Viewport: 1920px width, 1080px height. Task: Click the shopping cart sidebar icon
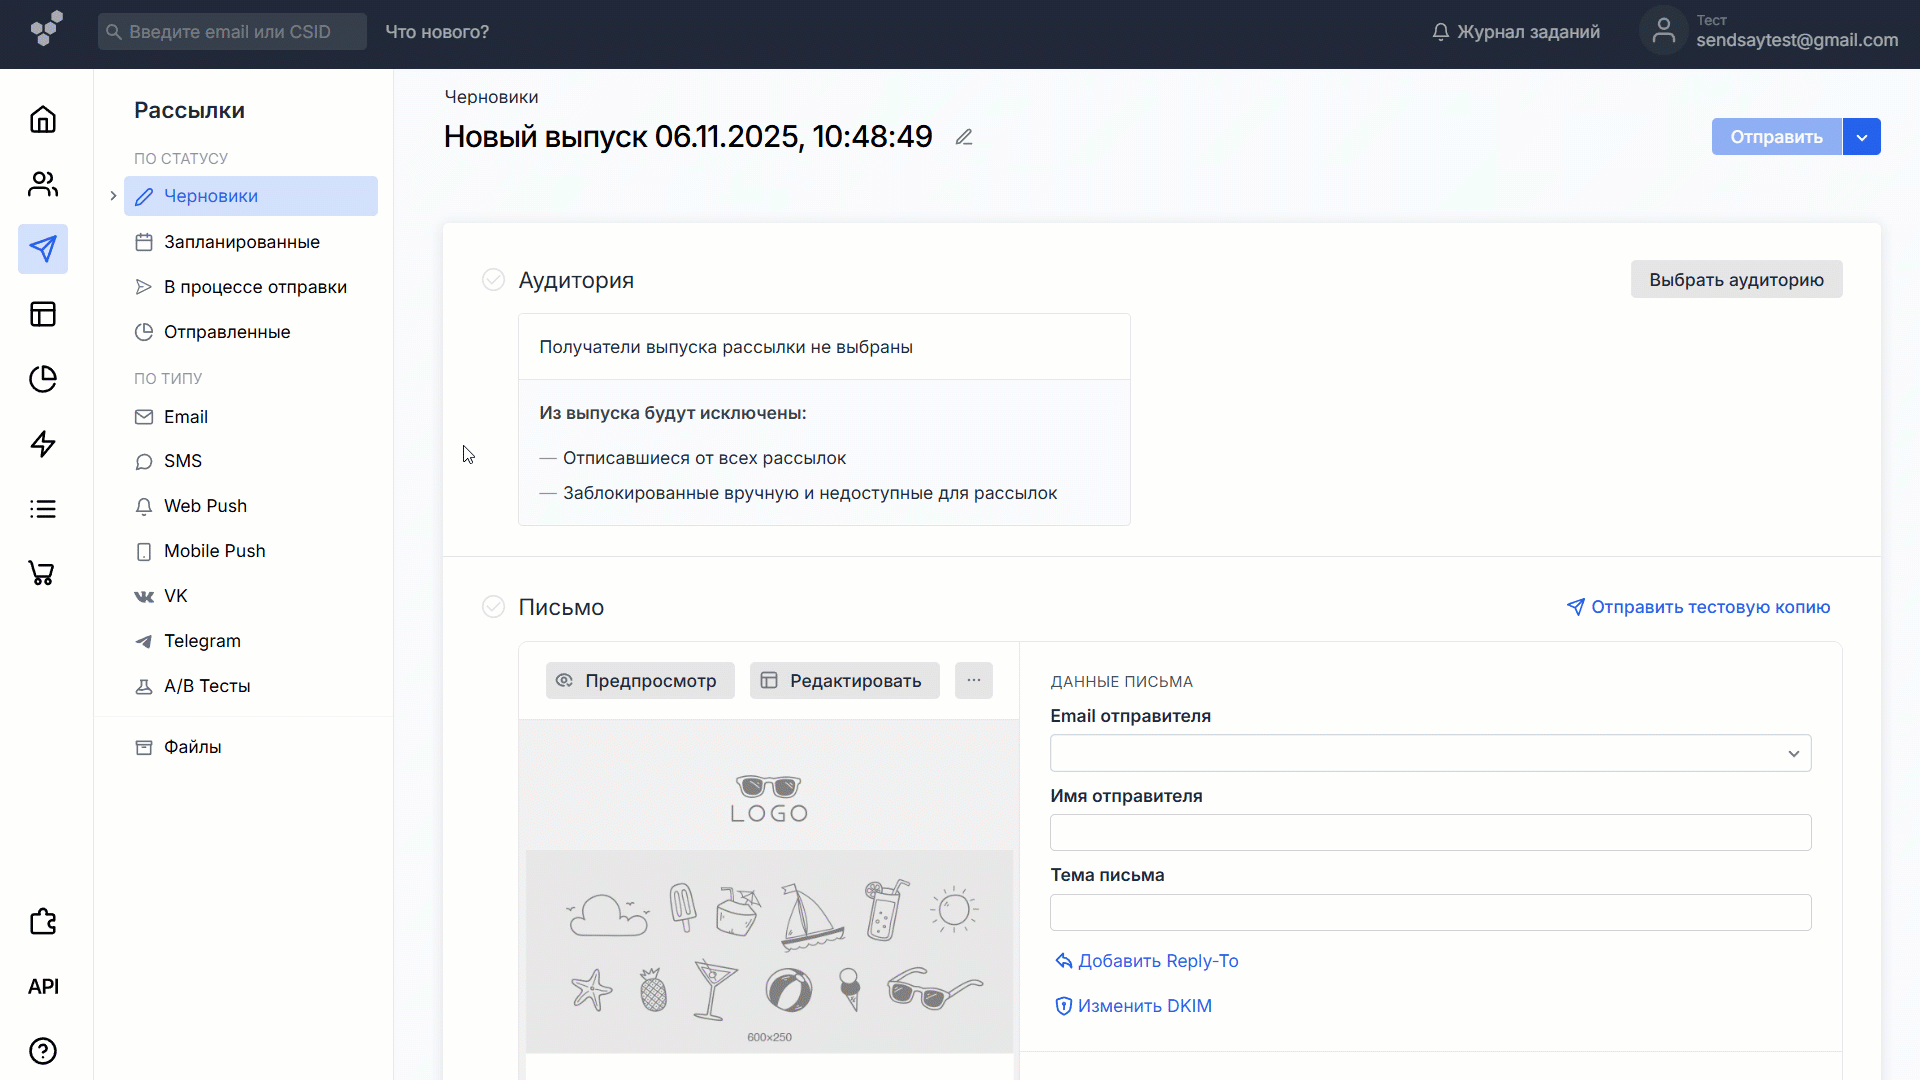(43, 573)
